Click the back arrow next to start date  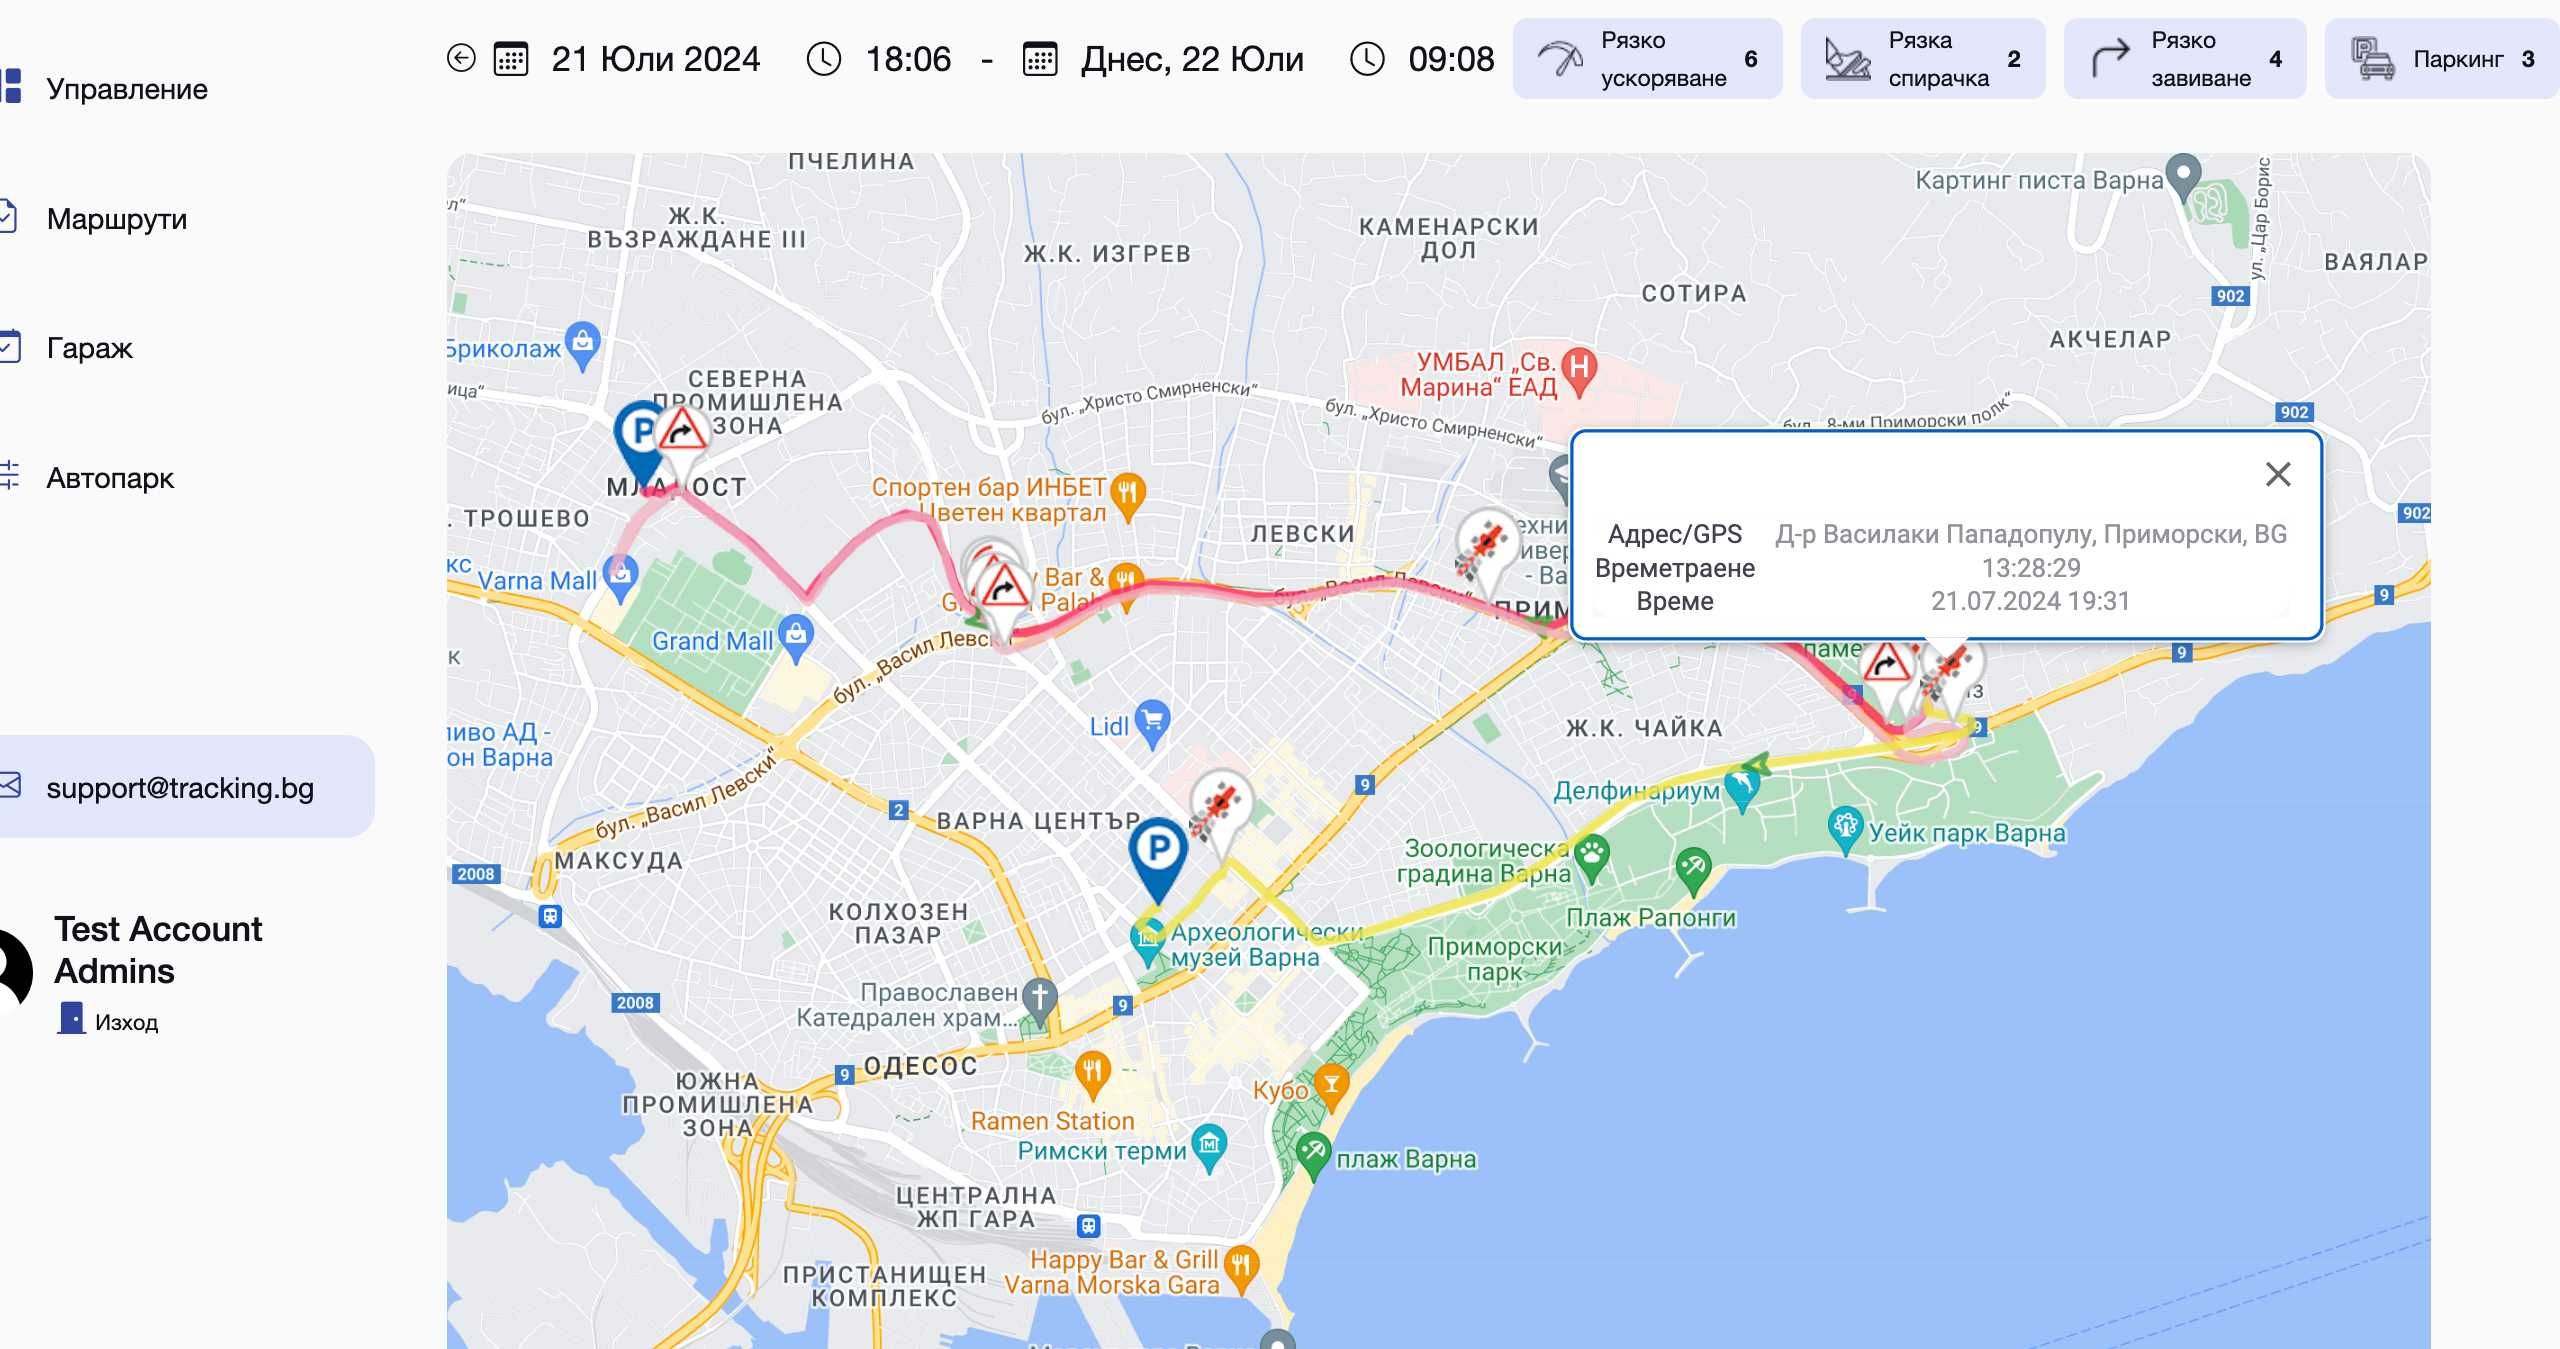pyautogui.click(x=461, y=58)
